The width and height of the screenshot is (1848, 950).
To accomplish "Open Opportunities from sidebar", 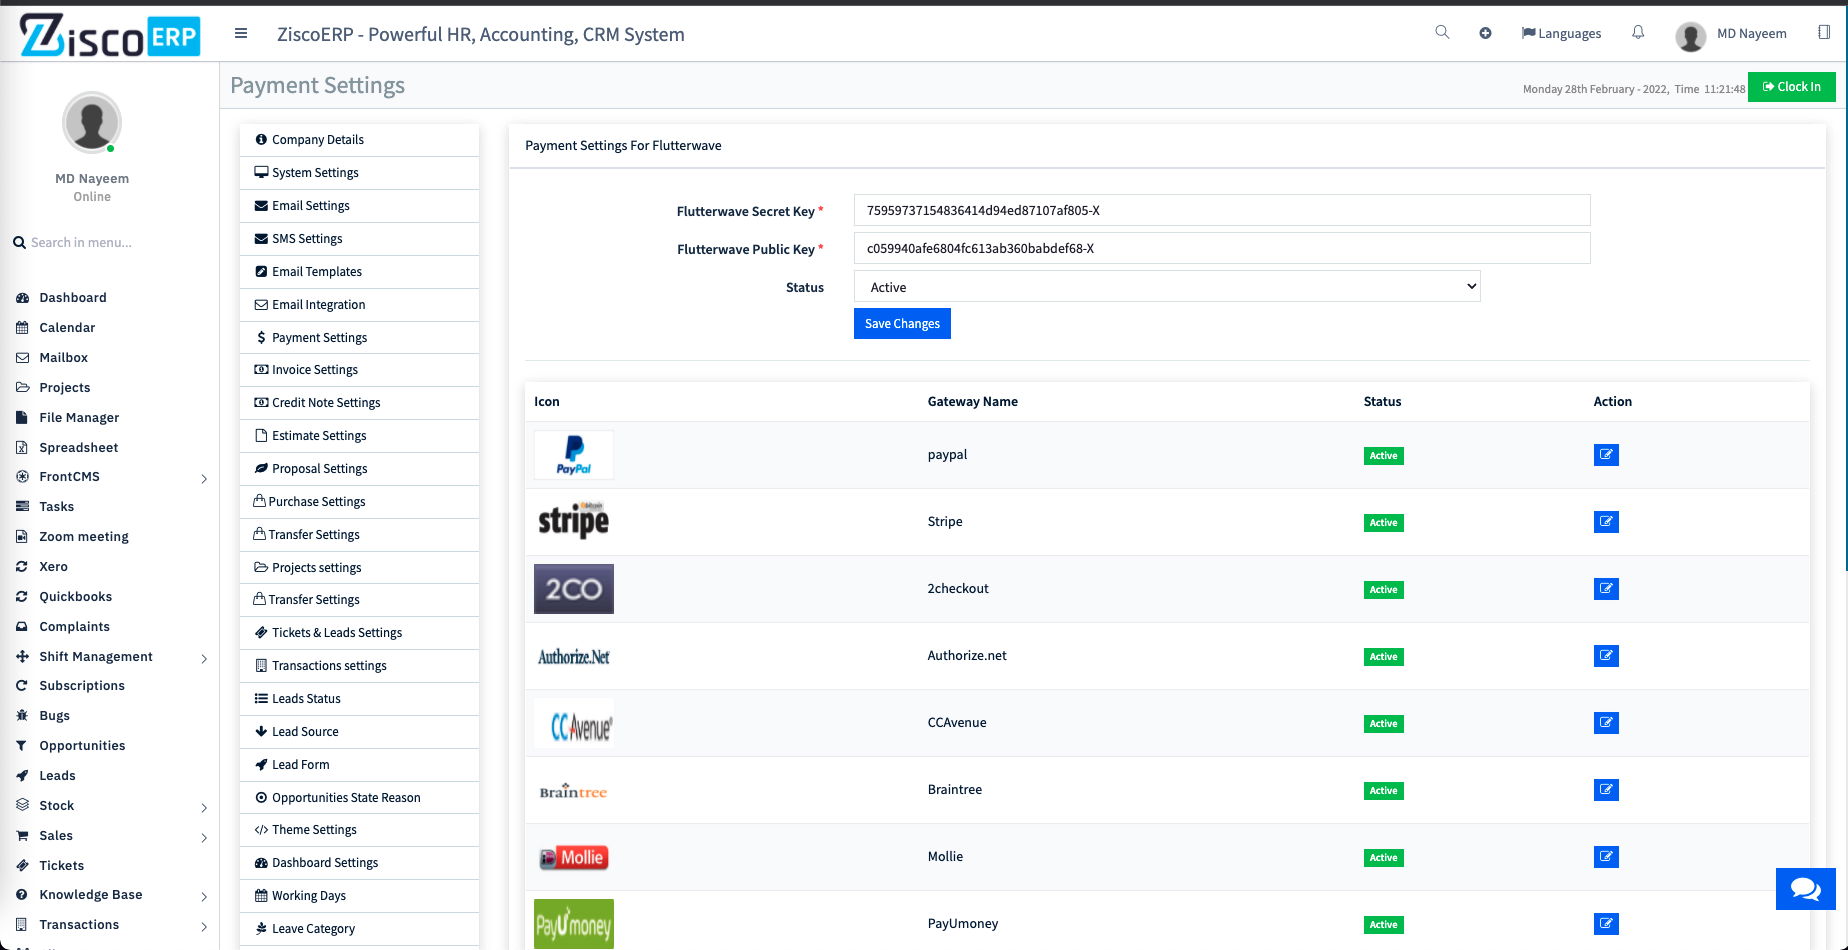I will (x=82, y=746).
